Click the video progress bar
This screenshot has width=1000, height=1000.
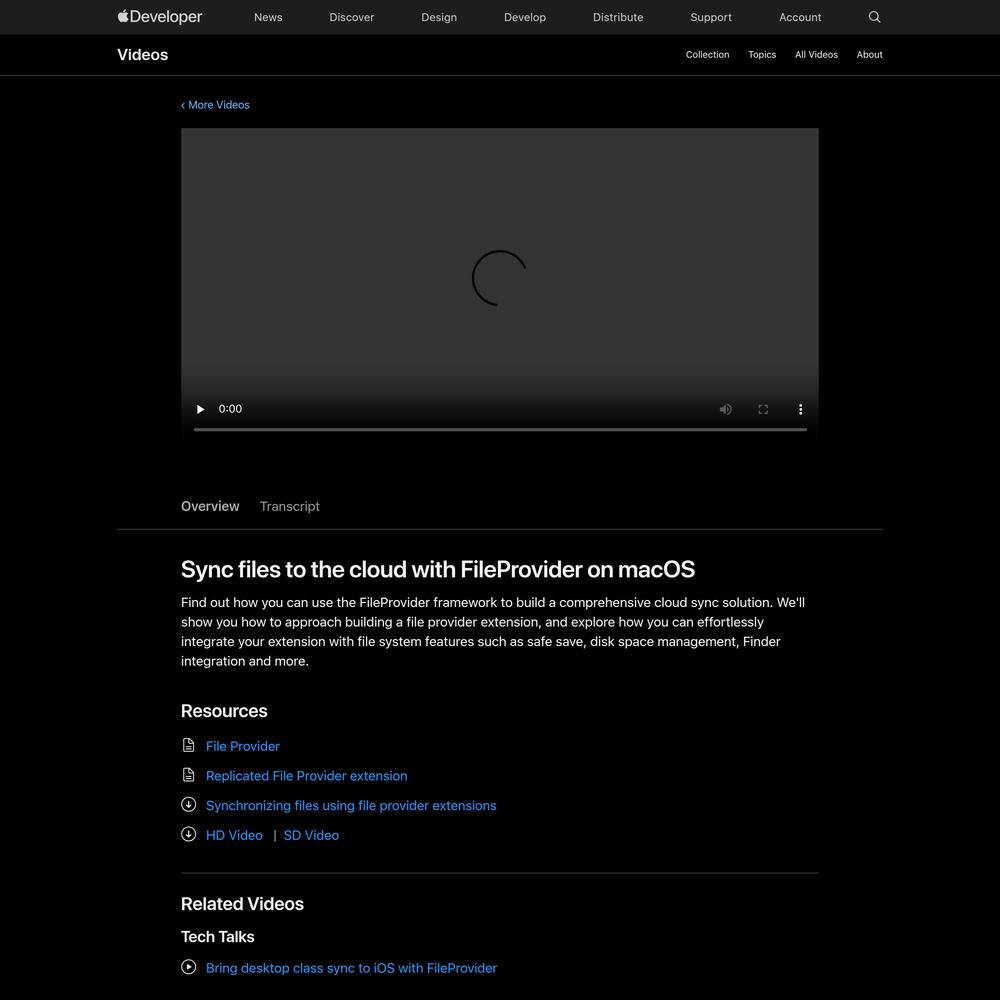[500, 429]
